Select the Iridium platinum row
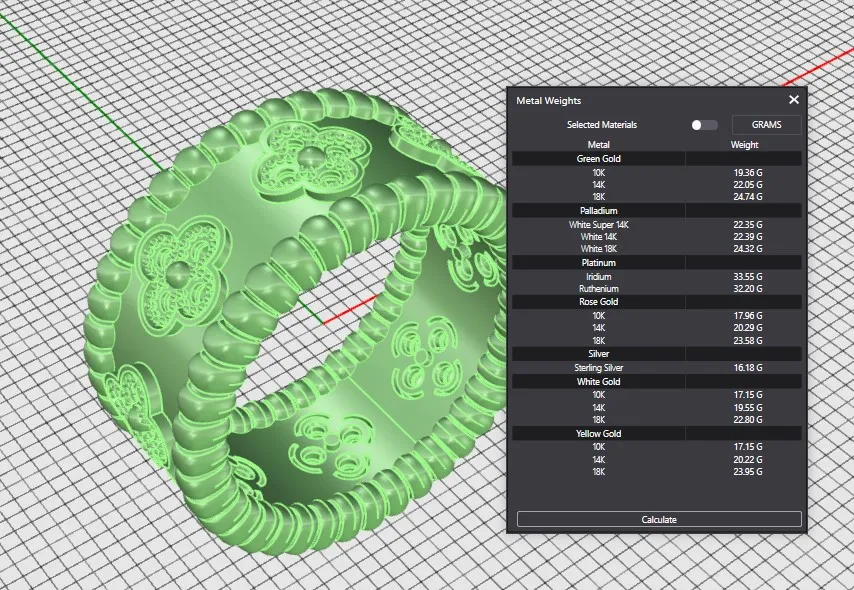This screenshot has width=854, height=590. pyautogui.click(x=656, y=277)
